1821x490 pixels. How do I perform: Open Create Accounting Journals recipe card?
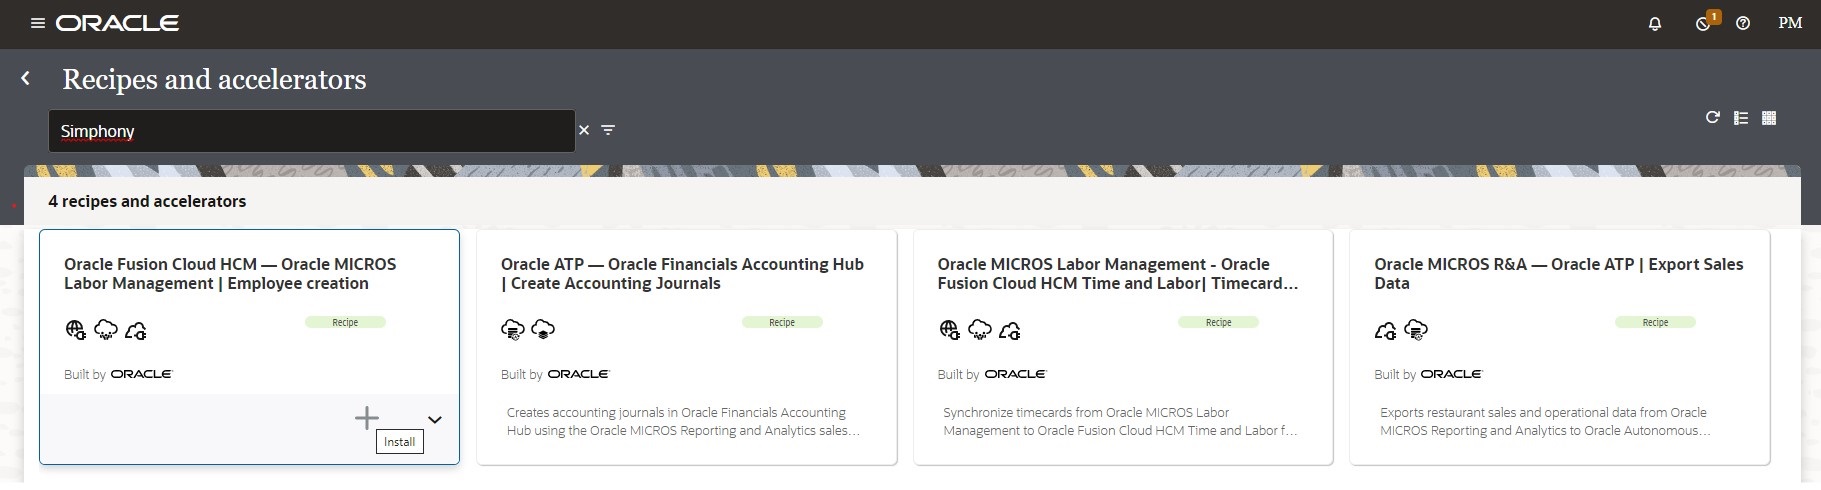coord(682,274)
